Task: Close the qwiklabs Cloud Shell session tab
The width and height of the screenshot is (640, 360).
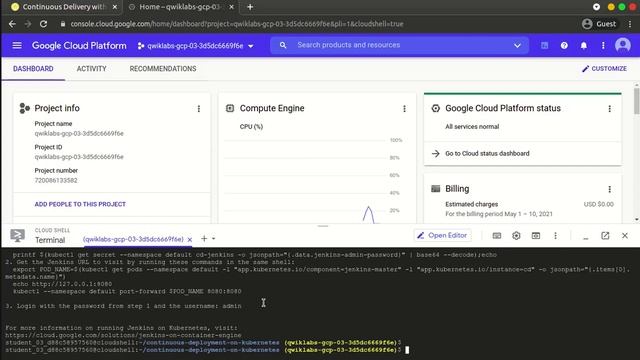Action: point(190,240)
